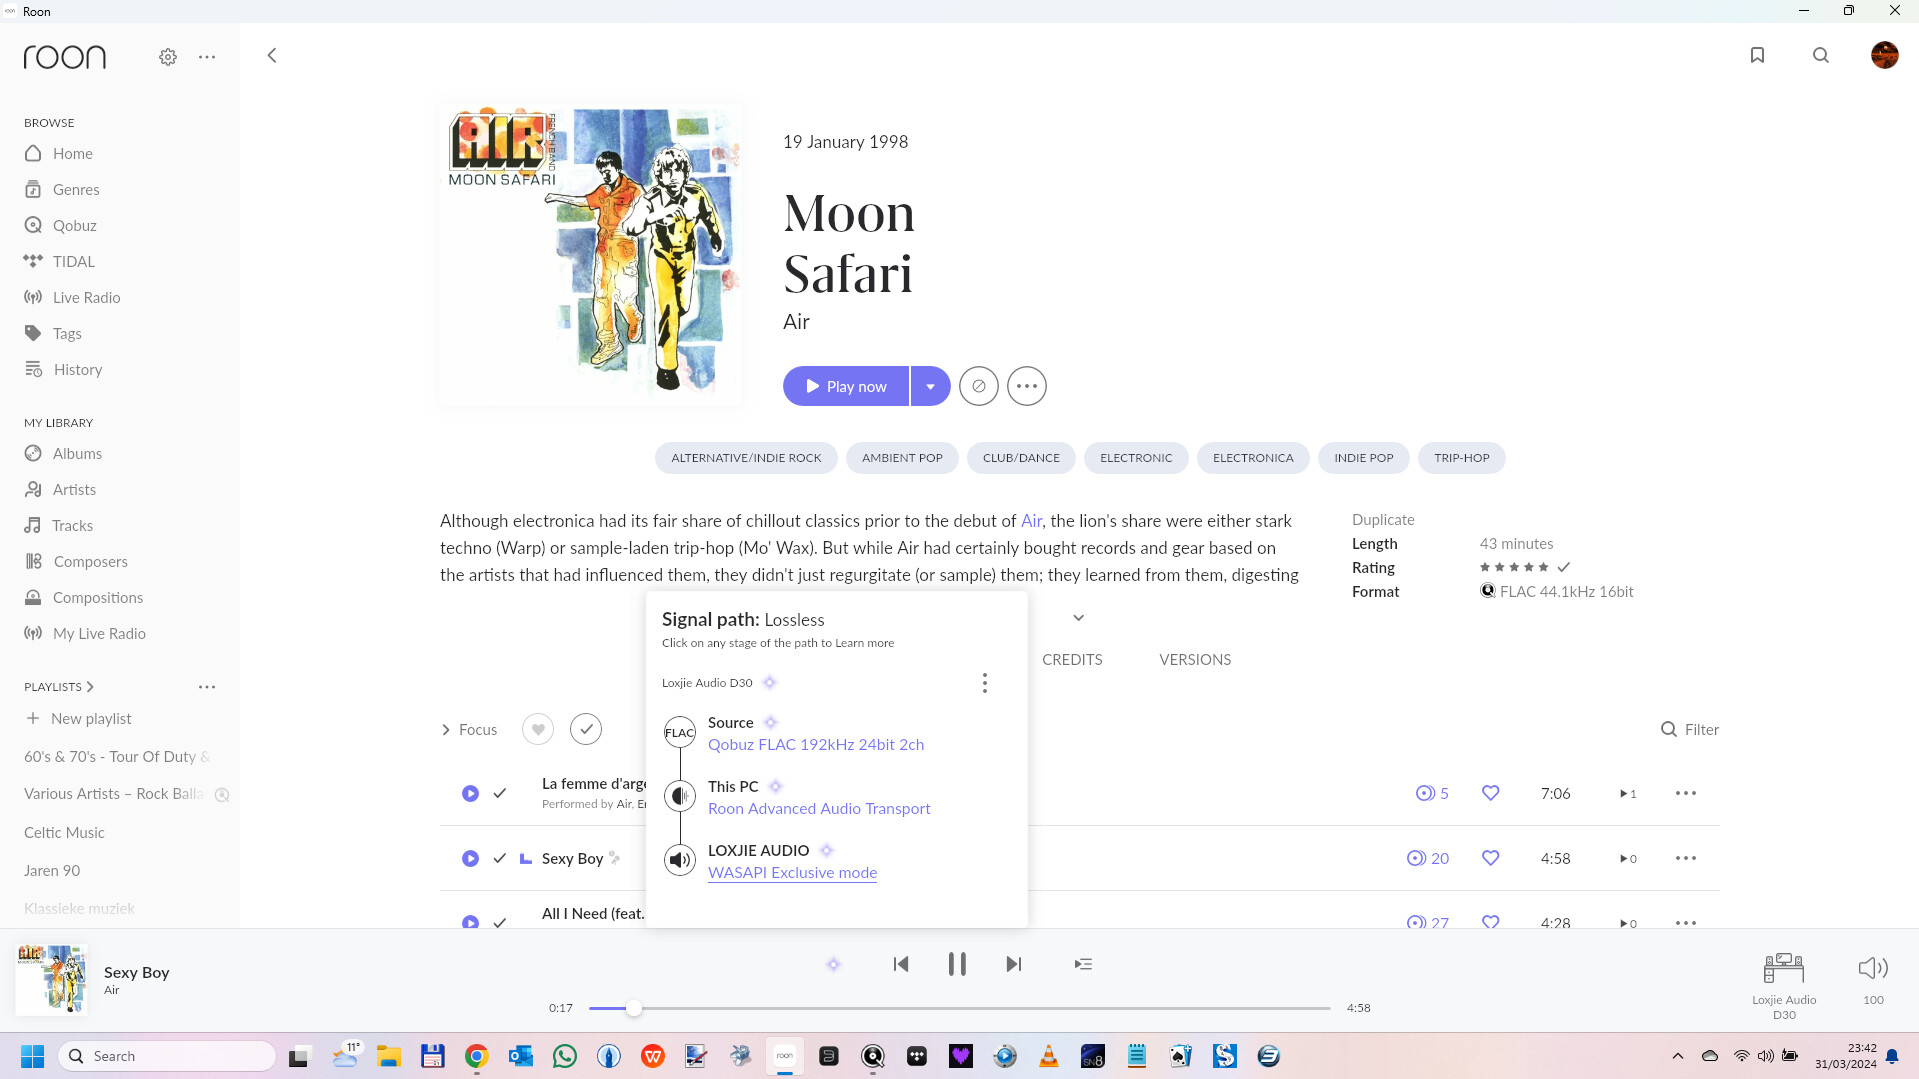The height and width of the screenshot is (1079, 1919).
Task: Click the ban/hide album icon
Action: point(978,386)
